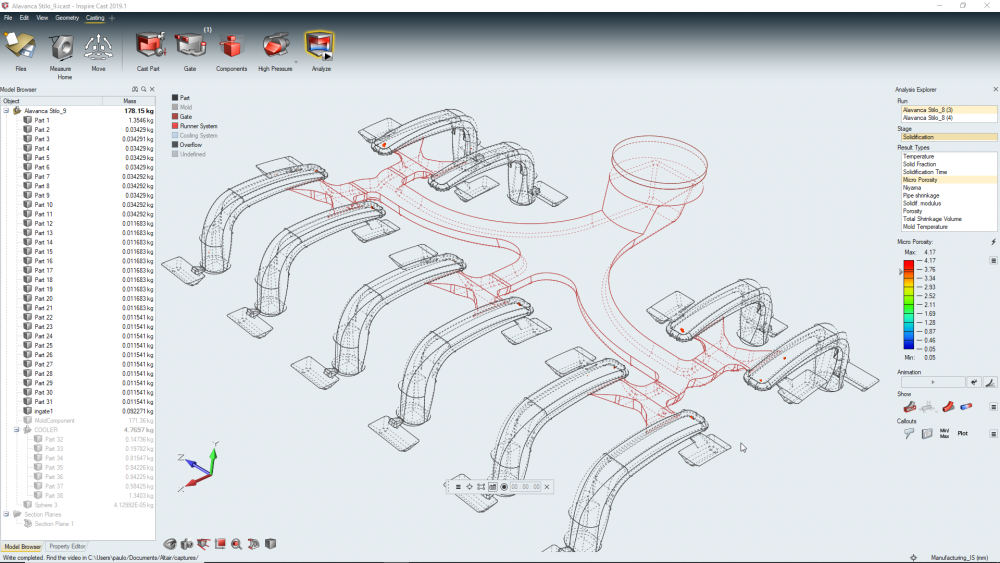Viewport: 1000px width, 563px height.
Task: Open the legend options menu beside color scale
Action: coord(993,260)
